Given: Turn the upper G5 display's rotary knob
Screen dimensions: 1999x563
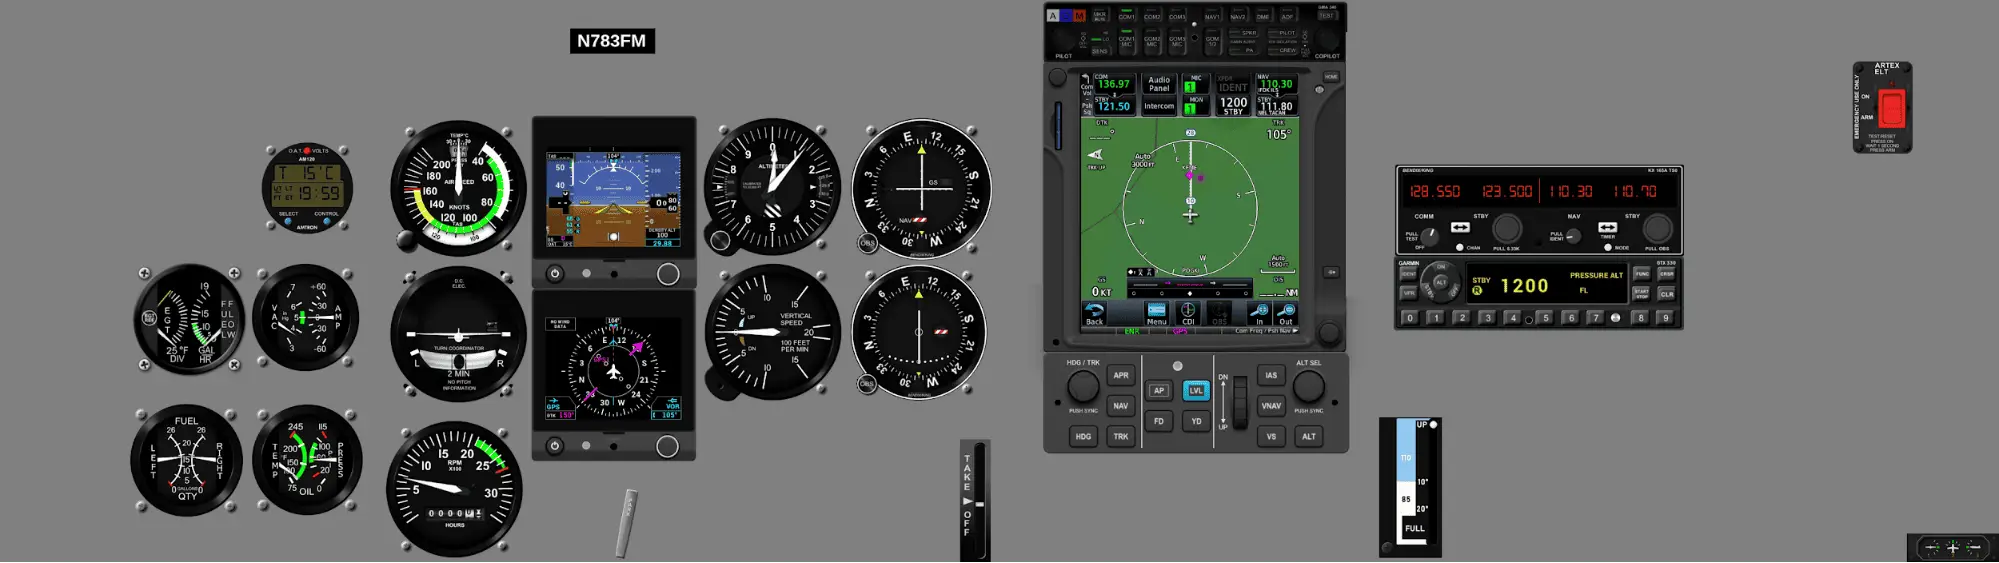Looking at the screenshot, I should 668,274.
